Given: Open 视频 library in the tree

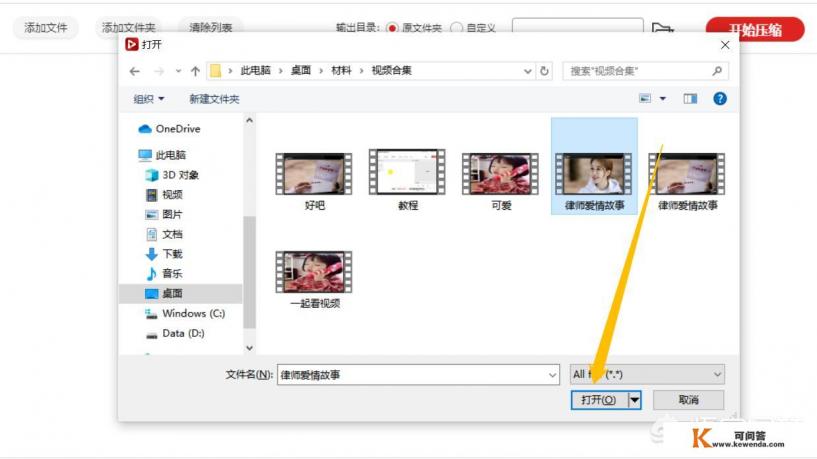Looking at the screenshot, I should 164,194.
